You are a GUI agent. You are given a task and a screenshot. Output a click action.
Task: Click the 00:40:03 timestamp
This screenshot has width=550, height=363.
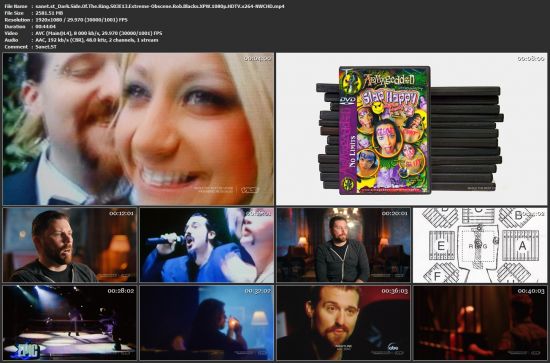point(531,291)
